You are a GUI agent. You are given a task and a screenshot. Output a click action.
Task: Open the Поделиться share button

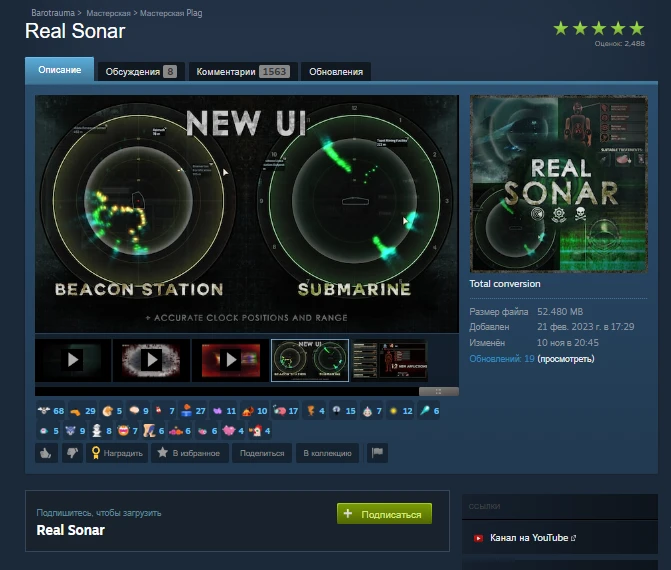(x=262, y=453)
